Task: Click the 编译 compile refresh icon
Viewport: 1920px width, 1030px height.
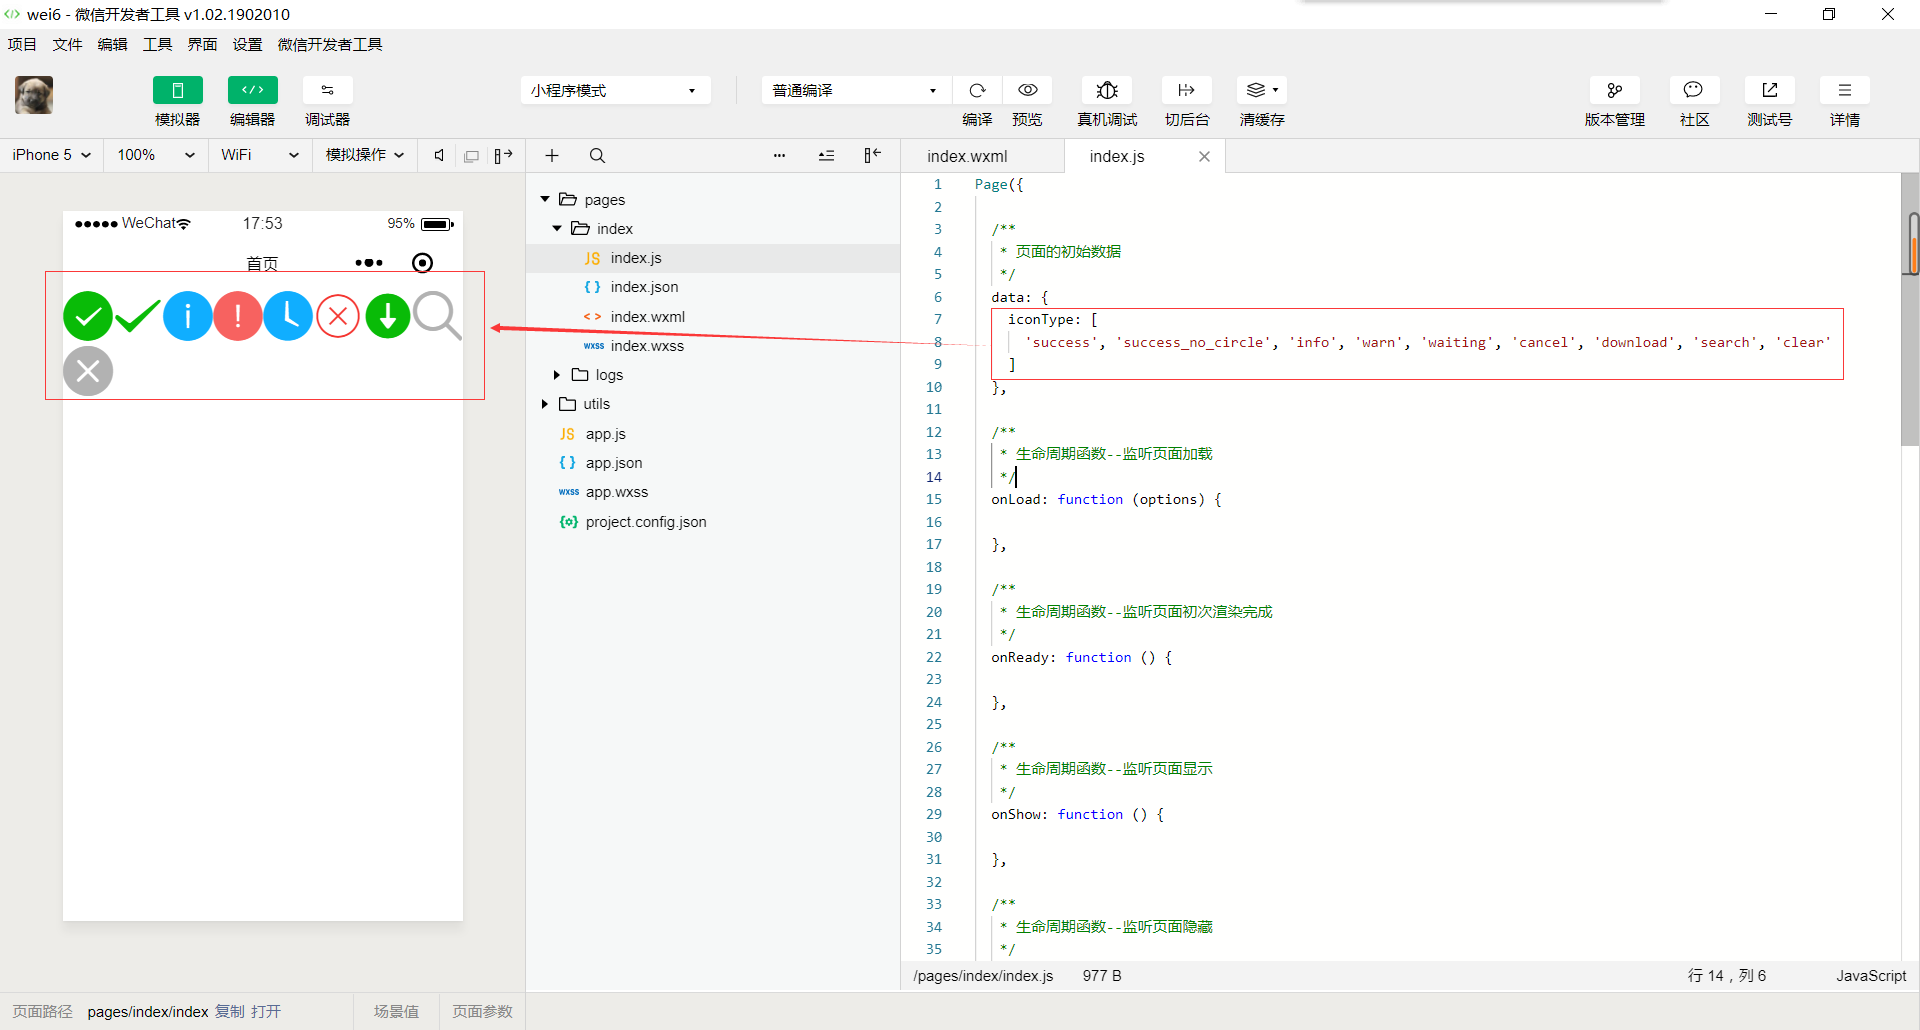Action: pyautogui.click(x=978, y=90)
